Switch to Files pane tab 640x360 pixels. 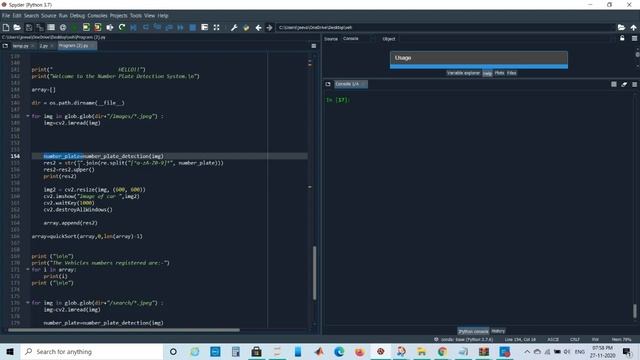(511, 73)
